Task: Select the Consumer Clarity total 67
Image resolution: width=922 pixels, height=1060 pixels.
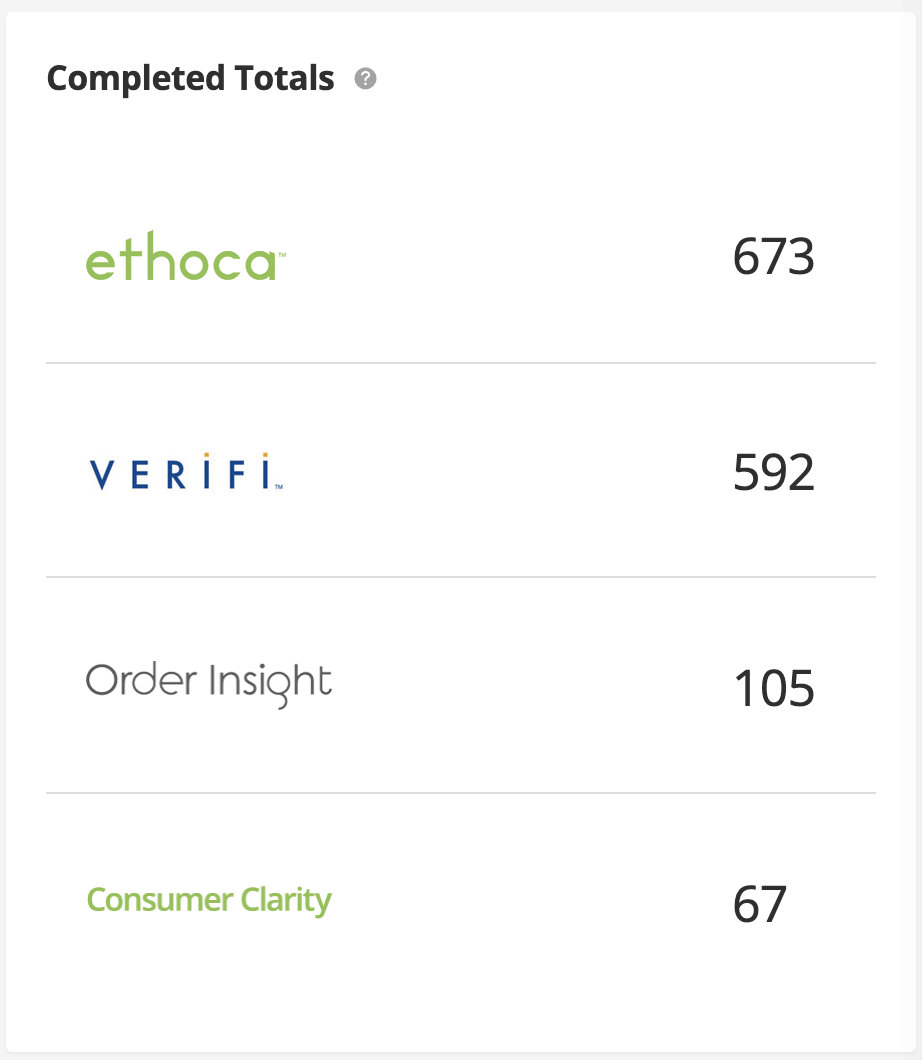Action: [760, 904]
